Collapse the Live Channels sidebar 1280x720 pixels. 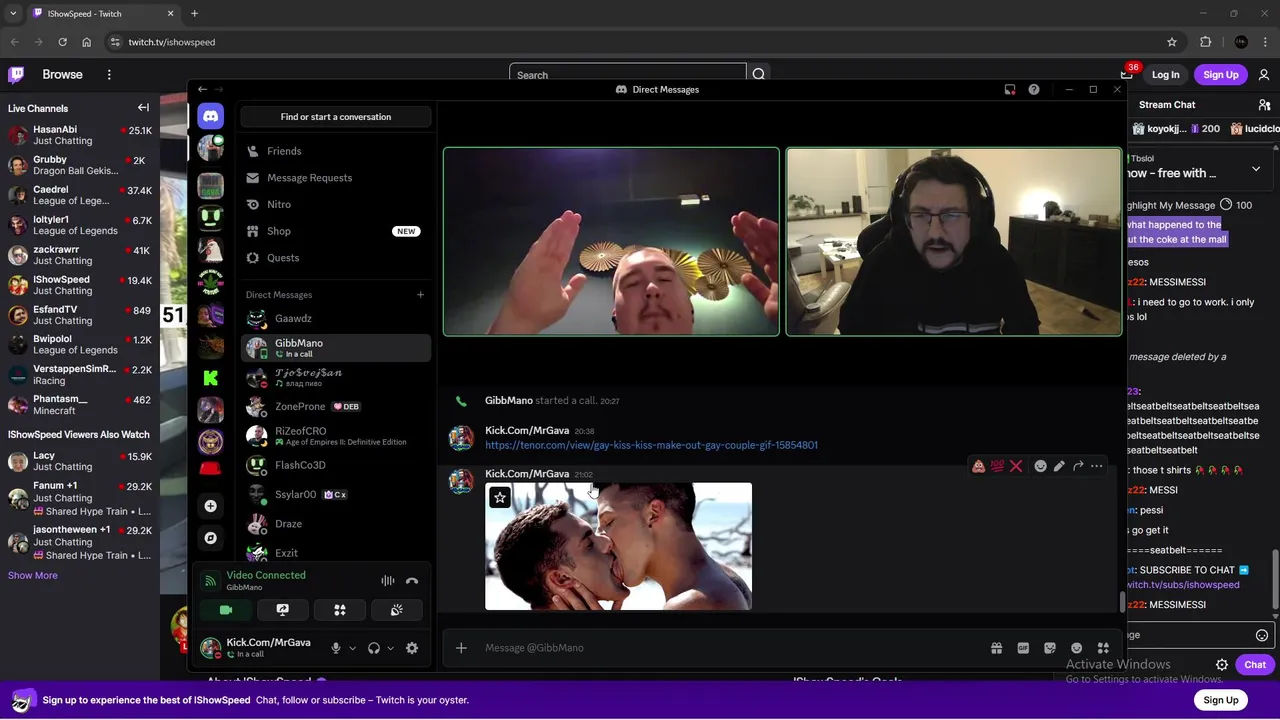point(143,108)
